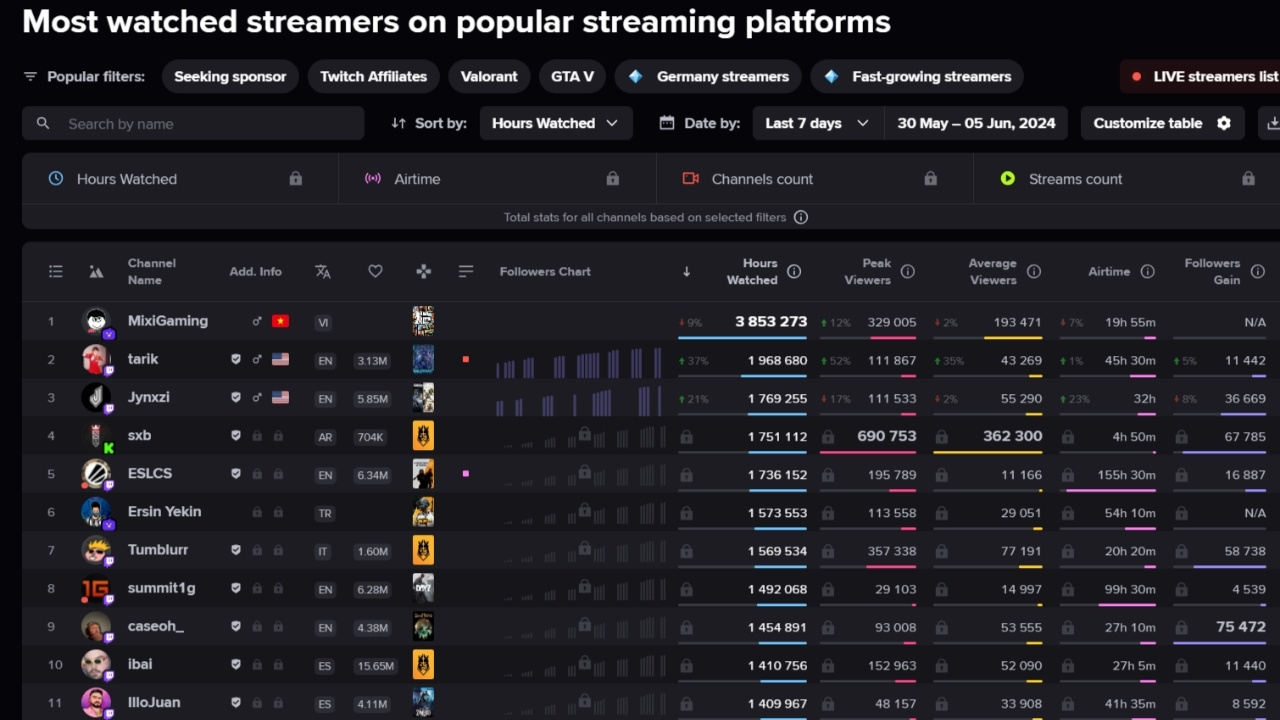Screen dimensions: 1280x720
Task: Click the calendar icon beside Date by
Action: [667, 123]
